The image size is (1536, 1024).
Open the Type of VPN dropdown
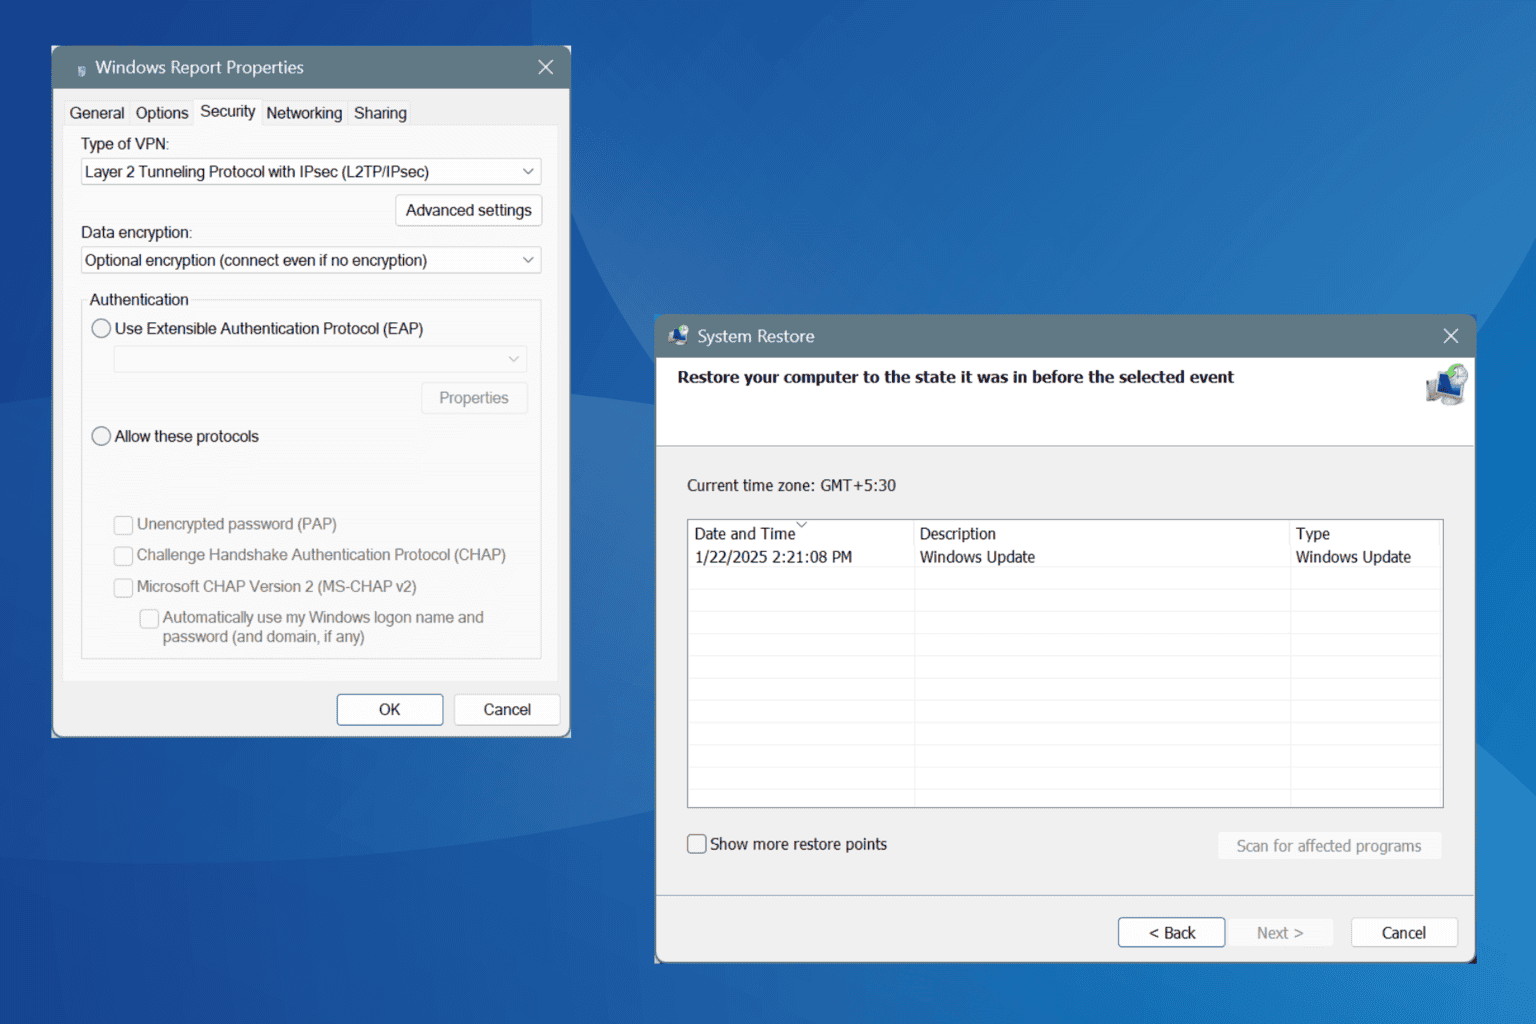point(311,172)
